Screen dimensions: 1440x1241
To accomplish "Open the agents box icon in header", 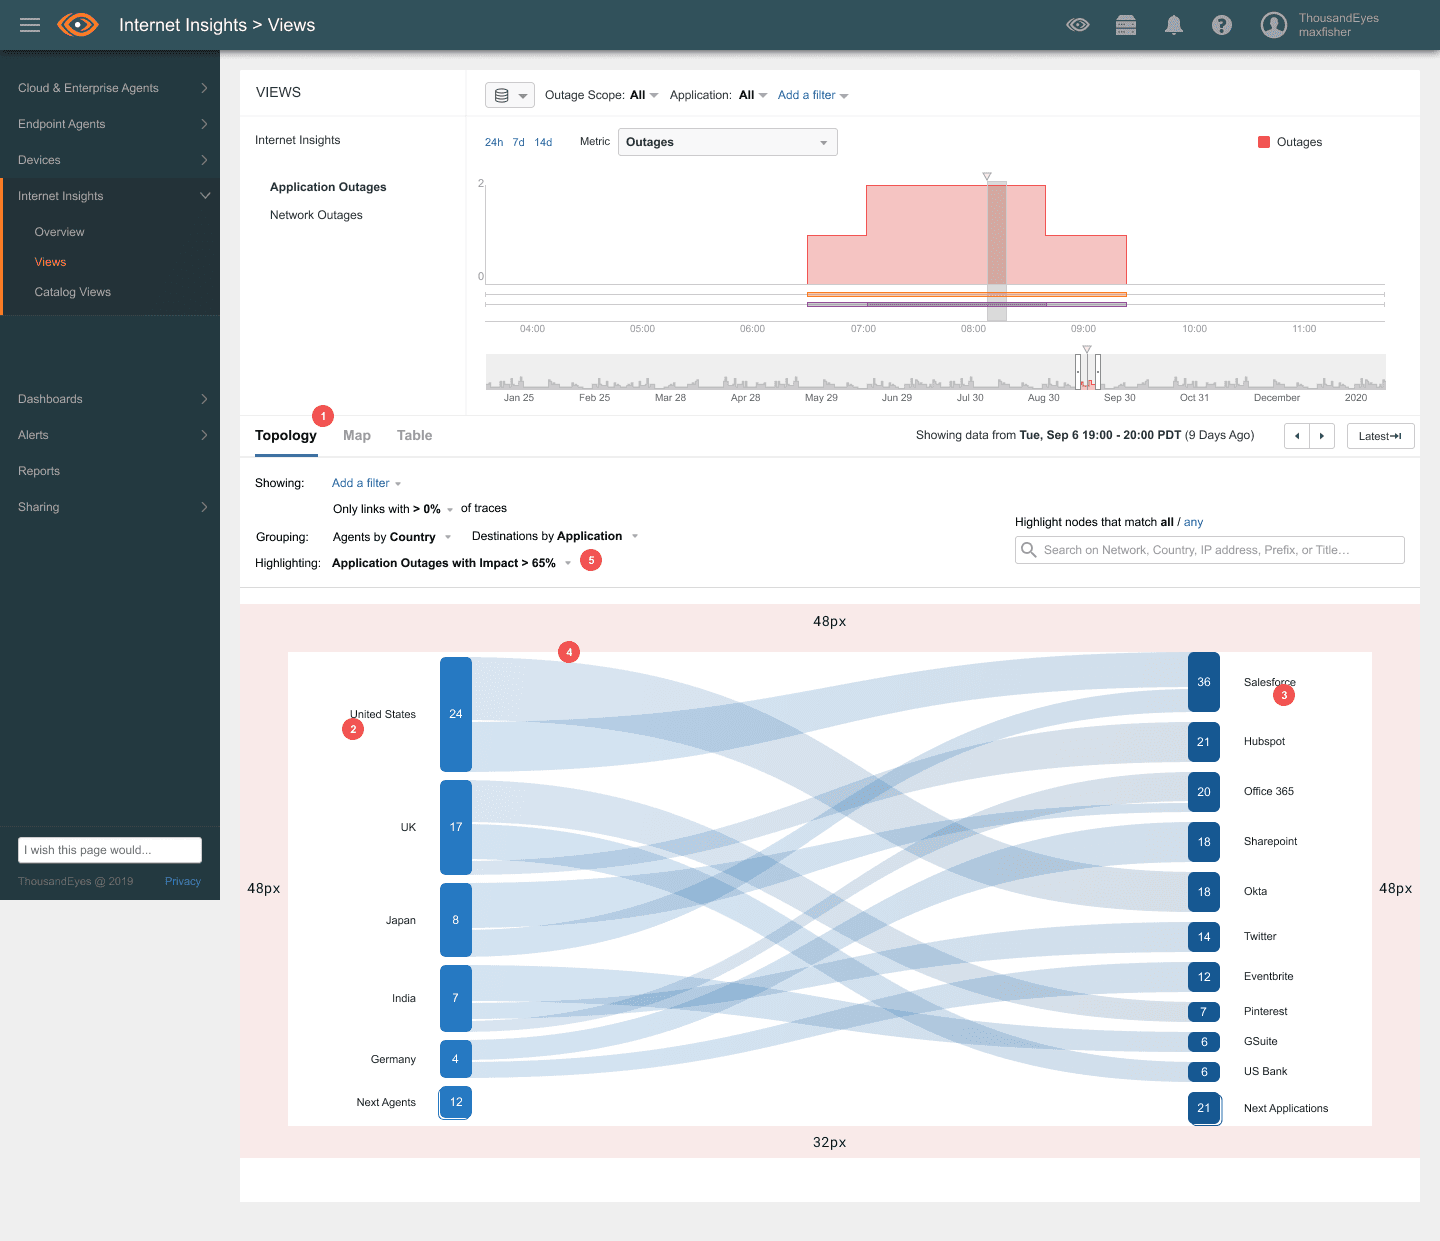I will [1126, 25].
